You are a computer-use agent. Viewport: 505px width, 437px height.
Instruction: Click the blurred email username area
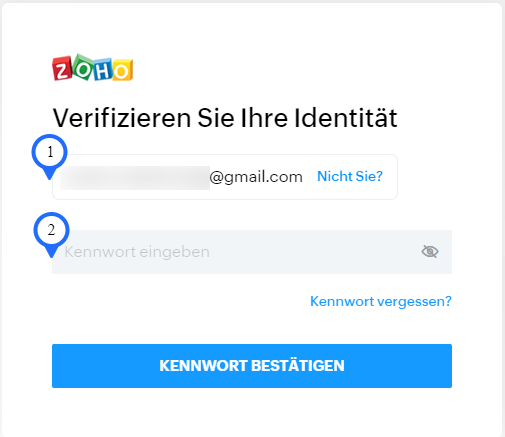tap(135, 178)
